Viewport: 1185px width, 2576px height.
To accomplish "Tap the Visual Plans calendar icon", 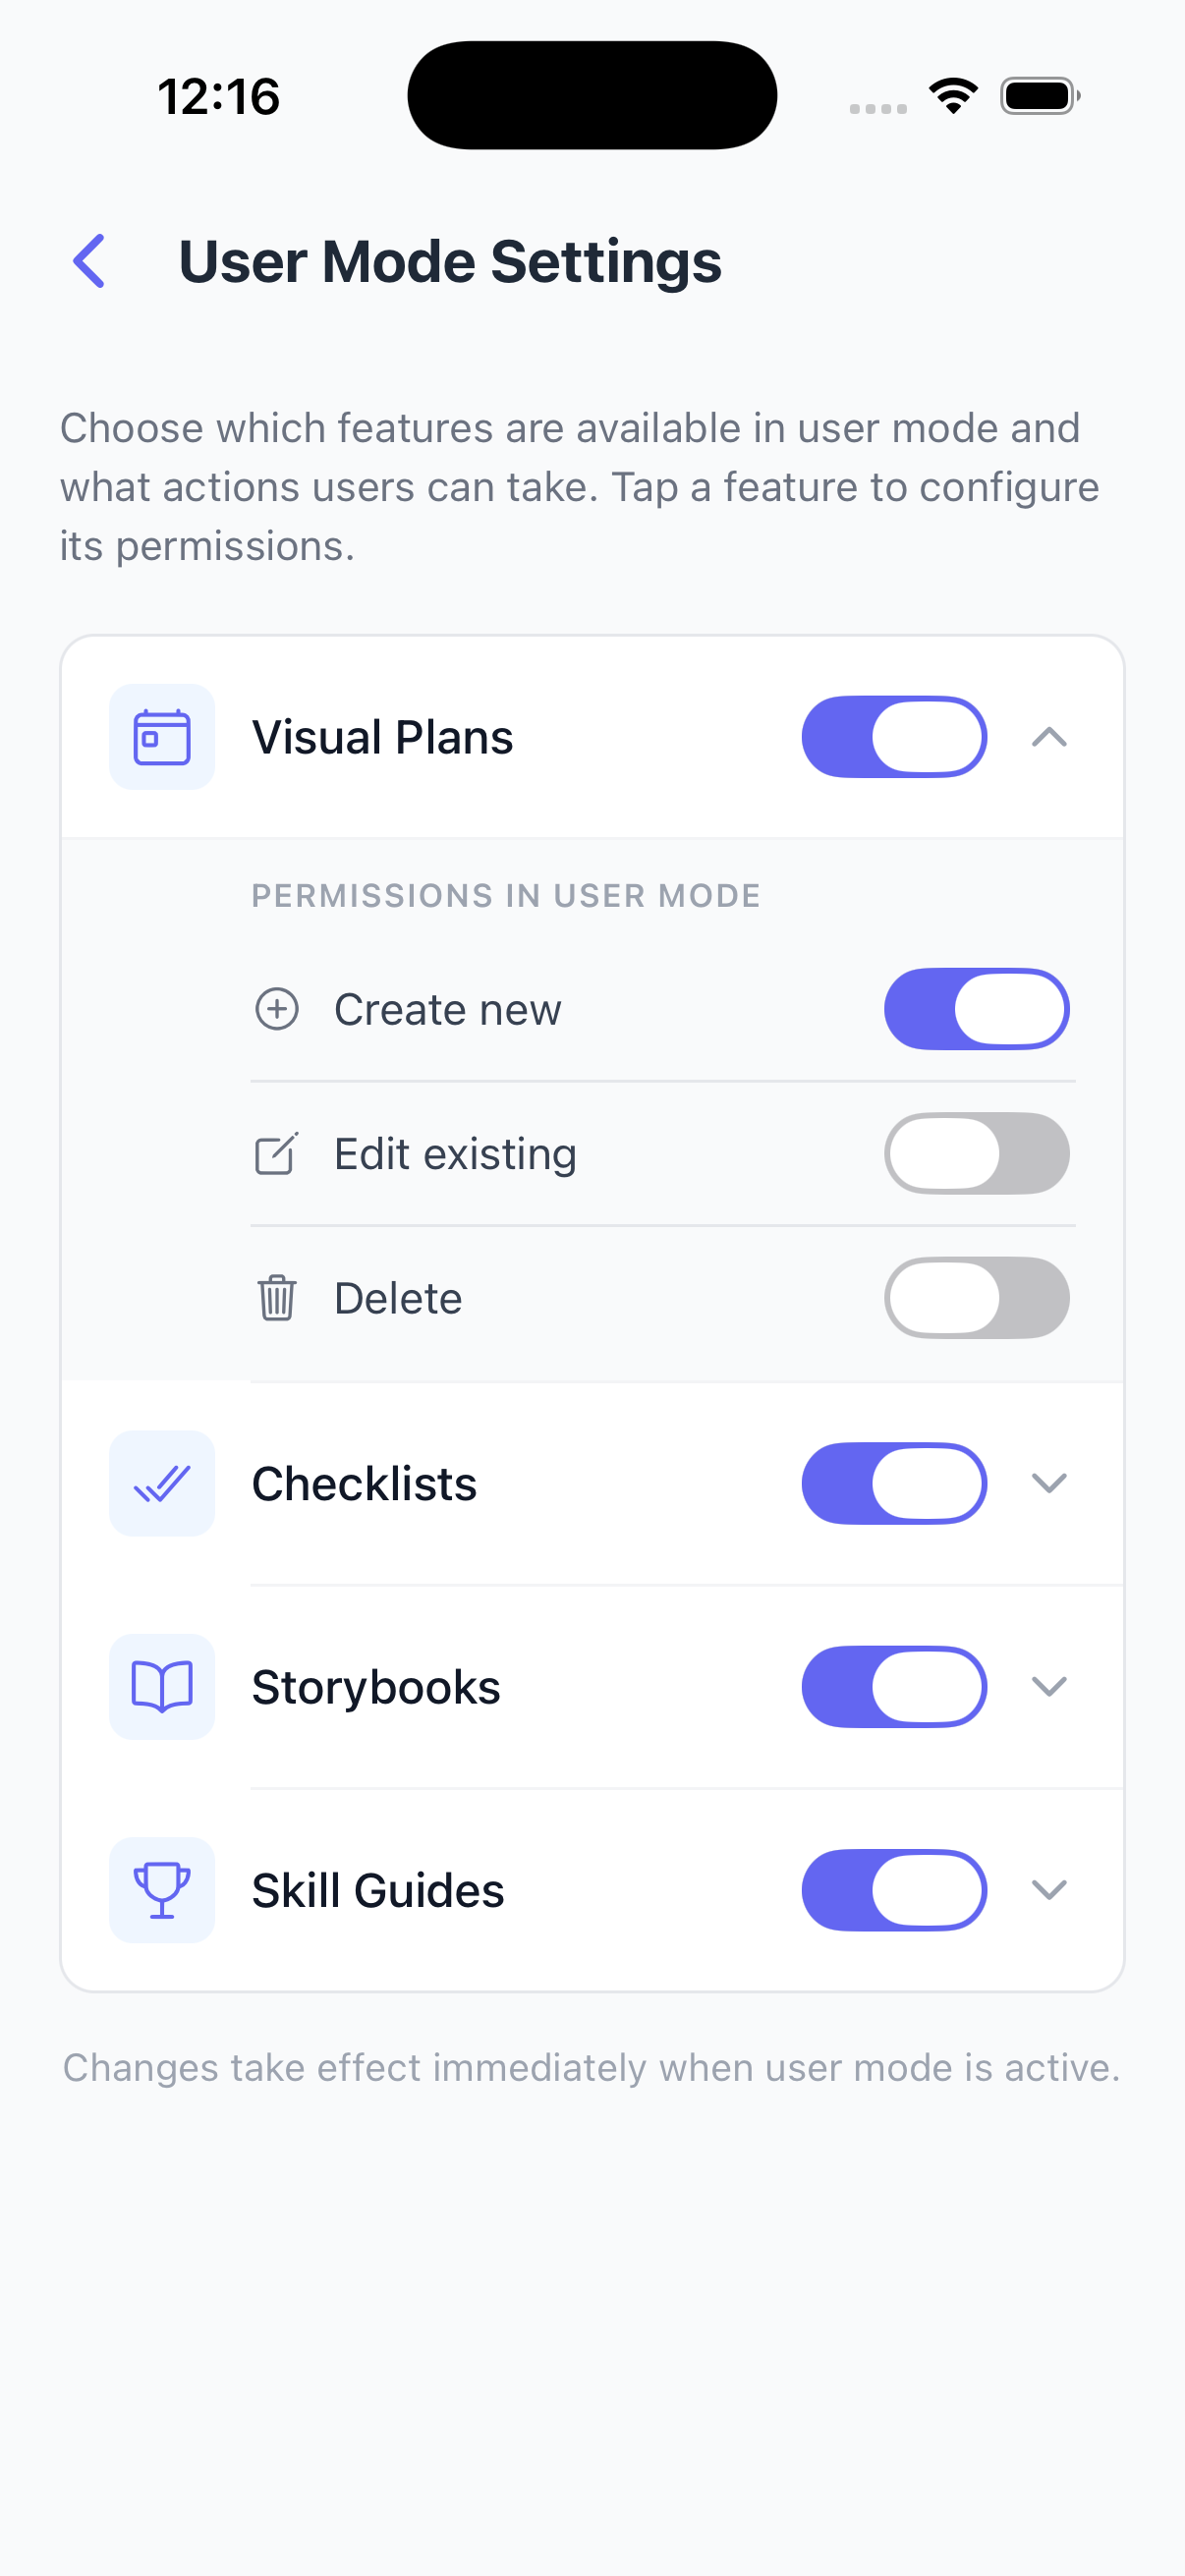I will [162, 737].
